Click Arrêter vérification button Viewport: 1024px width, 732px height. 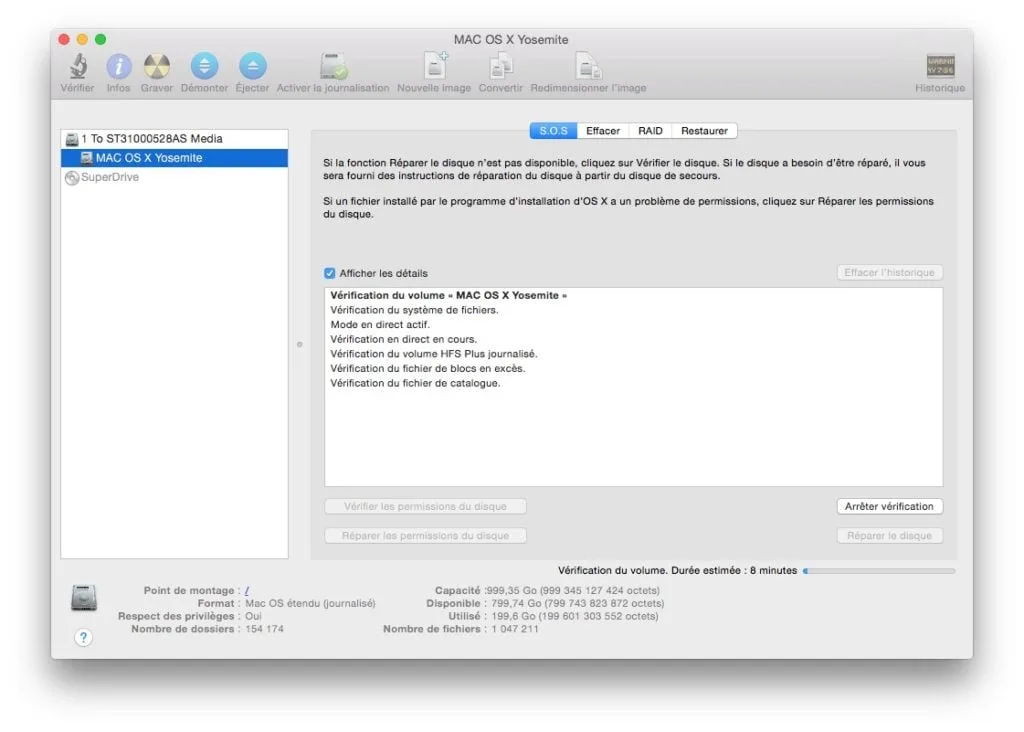point(889,506)
